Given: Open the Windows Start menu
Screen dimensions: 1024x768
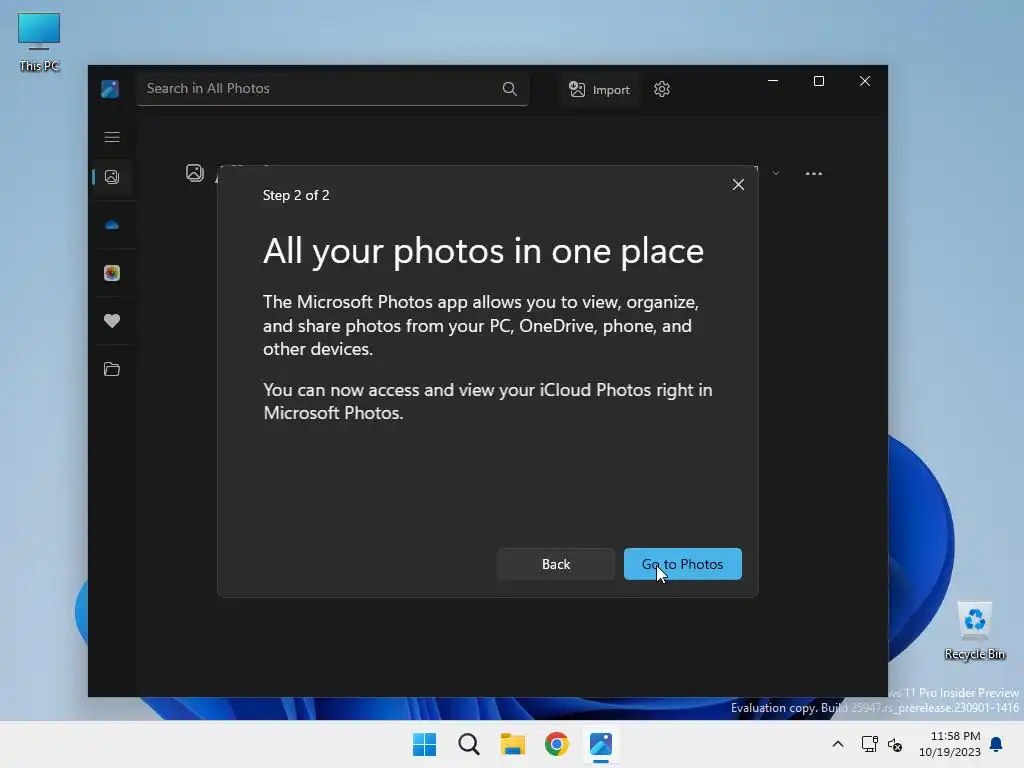Looking at the screenshot, I should click(424, 744).
